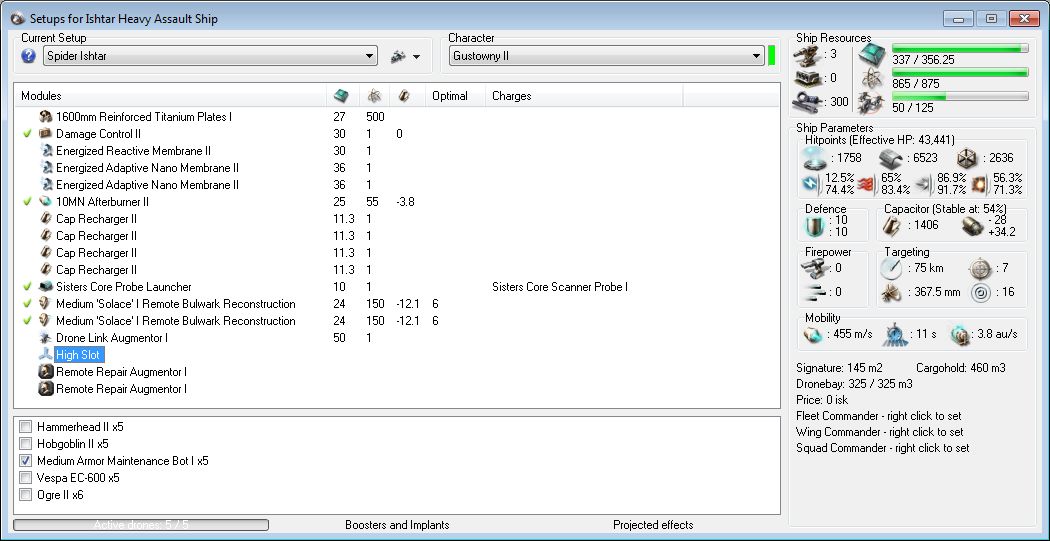Open Projected effects section
Viewport: 1050px width, 541px height.
click(x=653, y=525)
